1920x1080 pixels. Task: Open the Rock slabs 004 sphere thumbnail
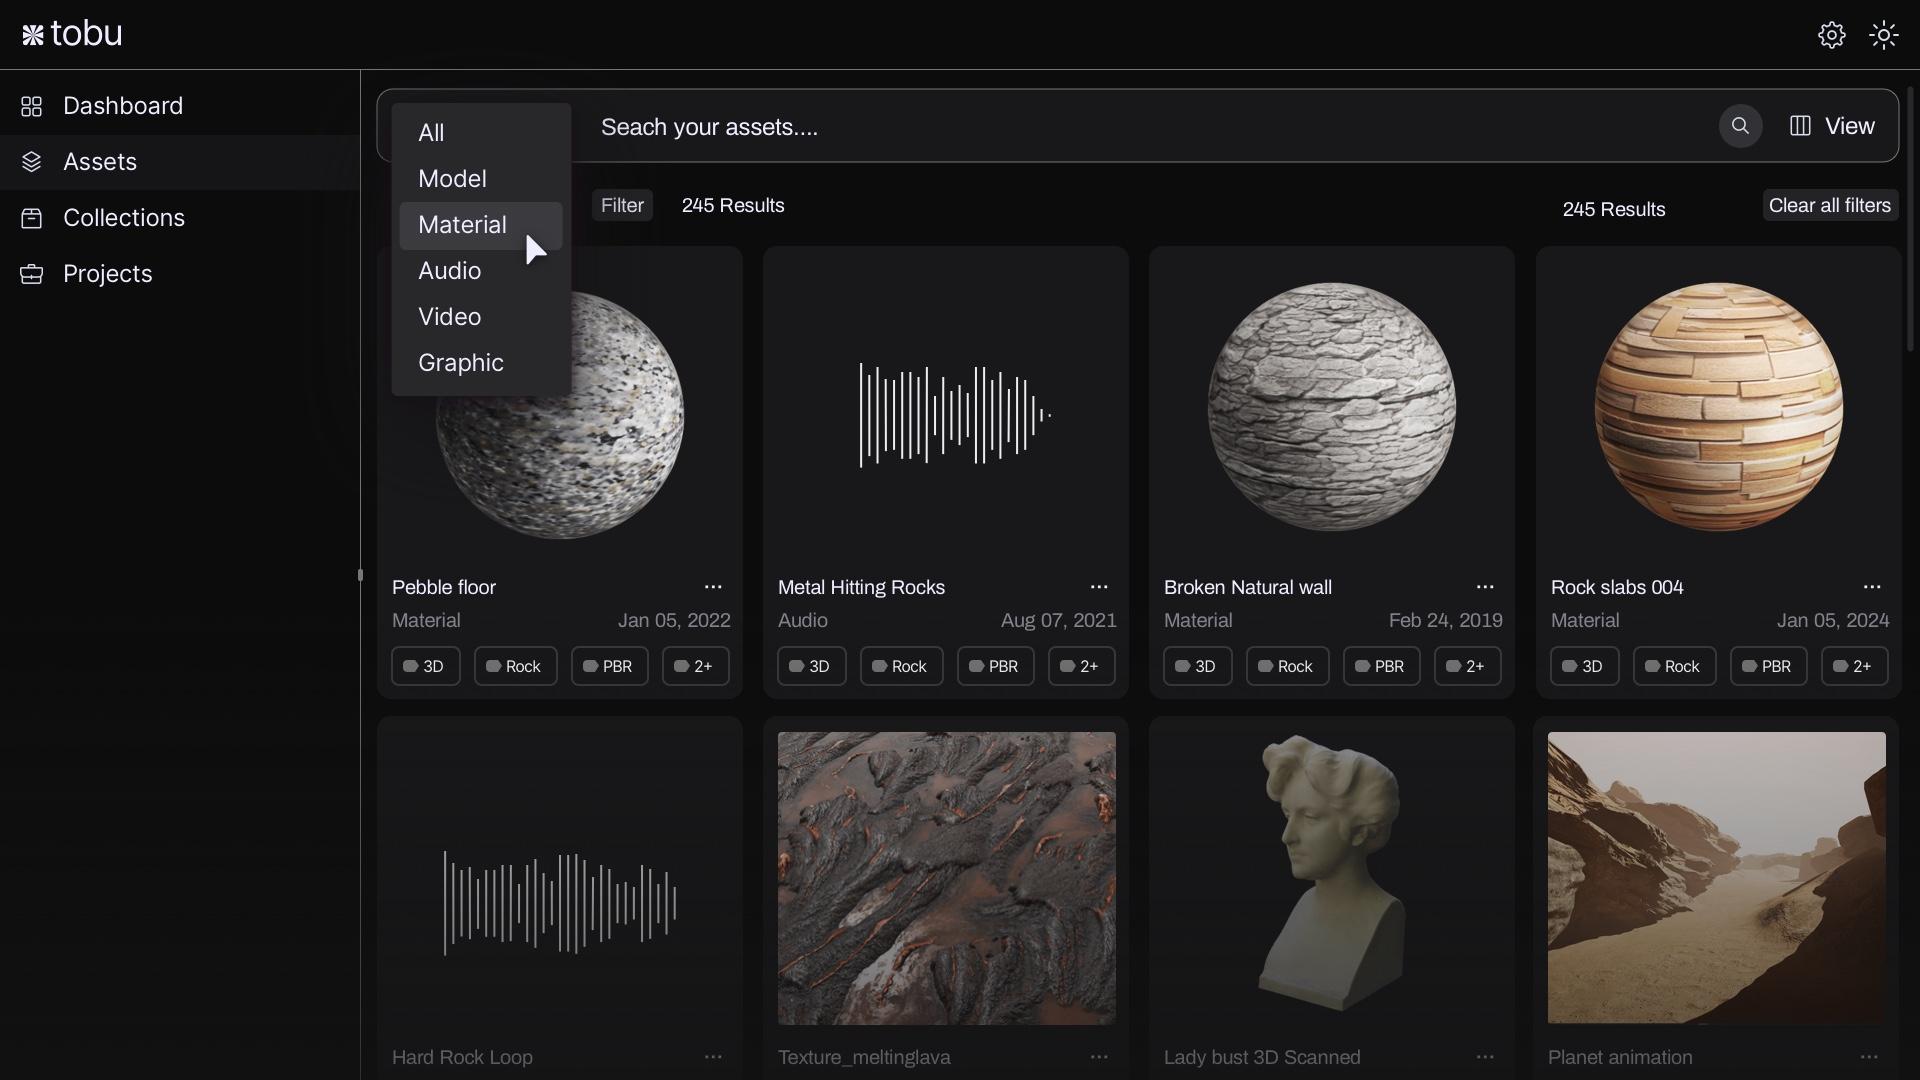(1718, 407)
